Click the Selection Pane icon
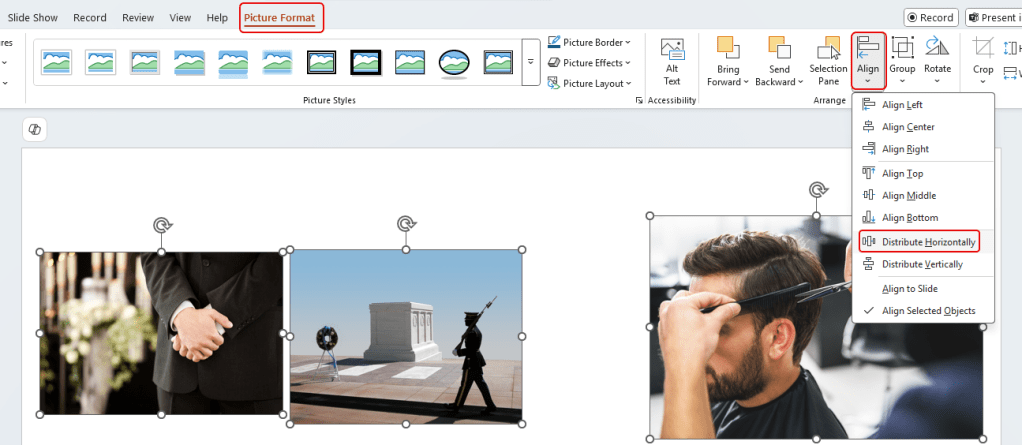The width and height of the screenshot is (1022, 445). [828, 50]
